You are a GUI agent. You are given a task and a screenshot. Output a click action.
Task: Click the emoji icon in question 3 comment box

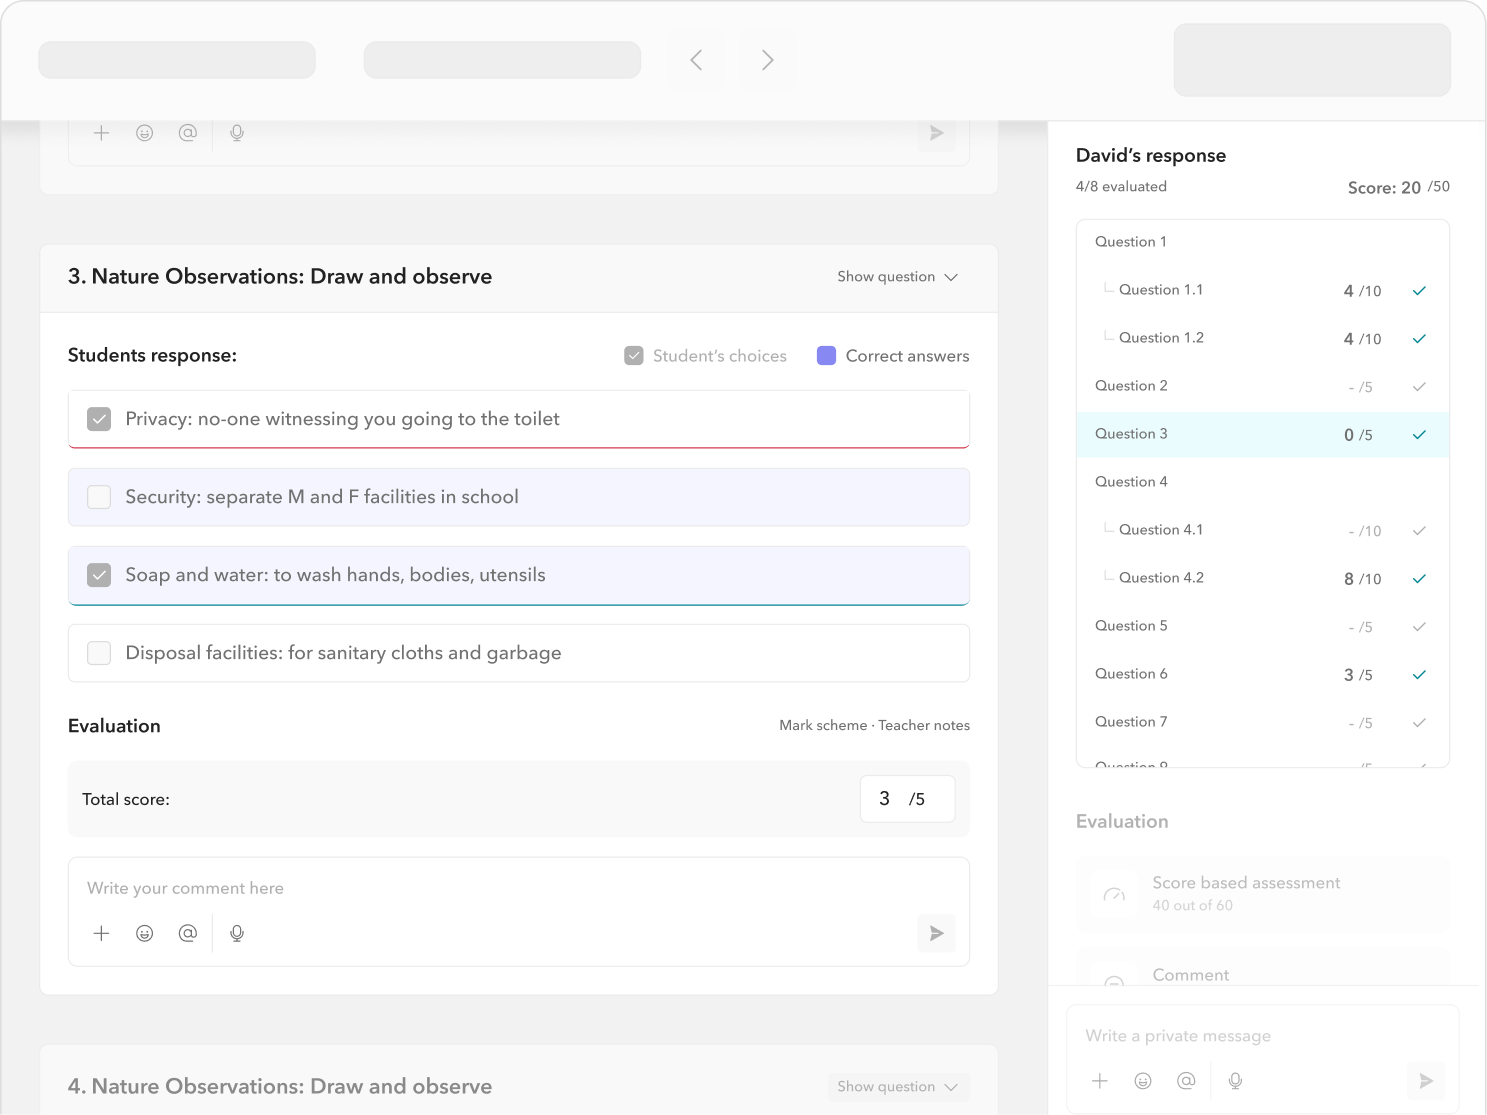coord(145,933)
